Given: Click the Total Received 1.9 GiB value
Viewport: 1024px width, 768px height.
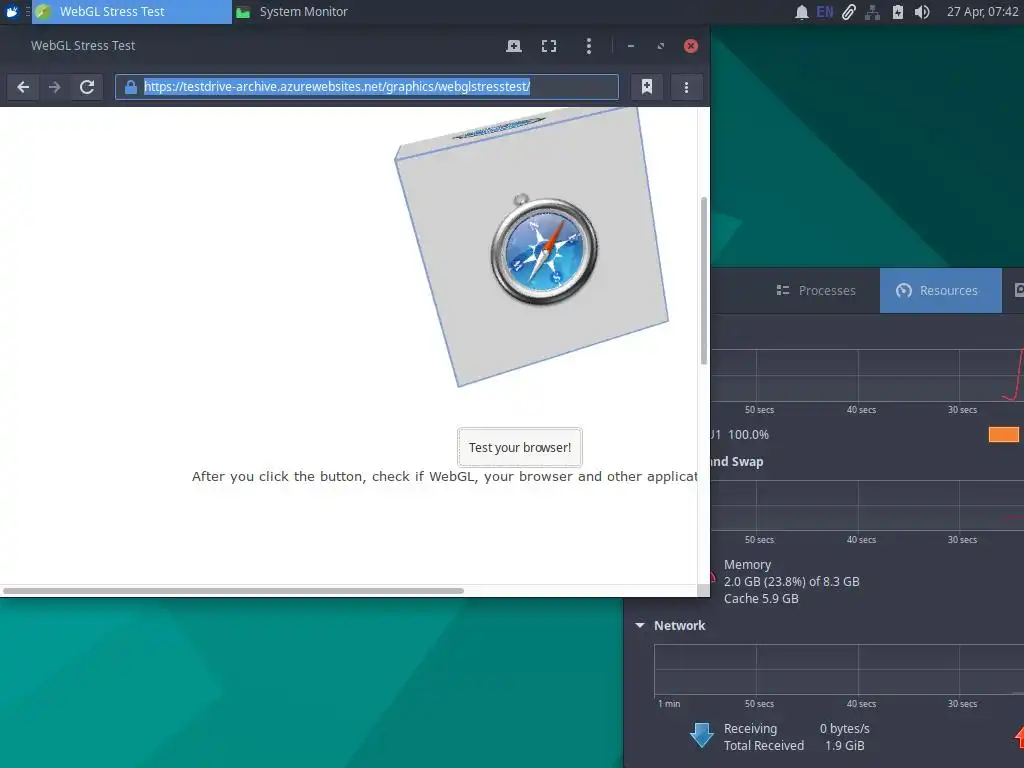Looking at the screenshot, I should click(844, 746).
